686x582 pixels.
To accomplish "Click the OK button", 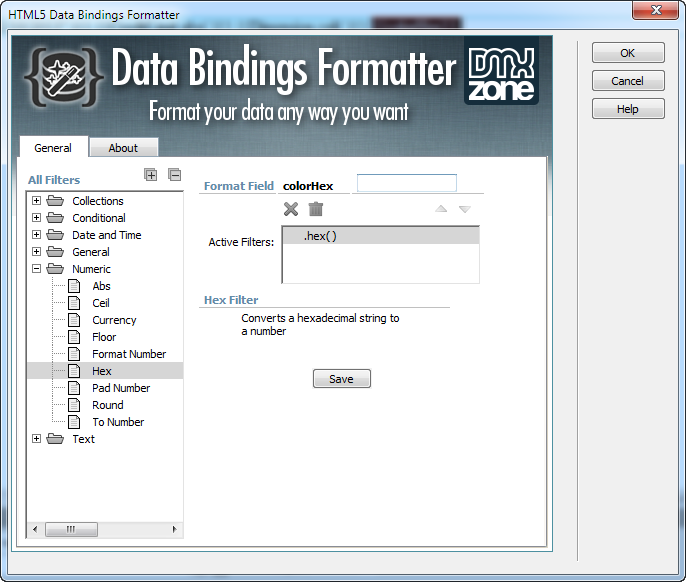I will (628, 53).
